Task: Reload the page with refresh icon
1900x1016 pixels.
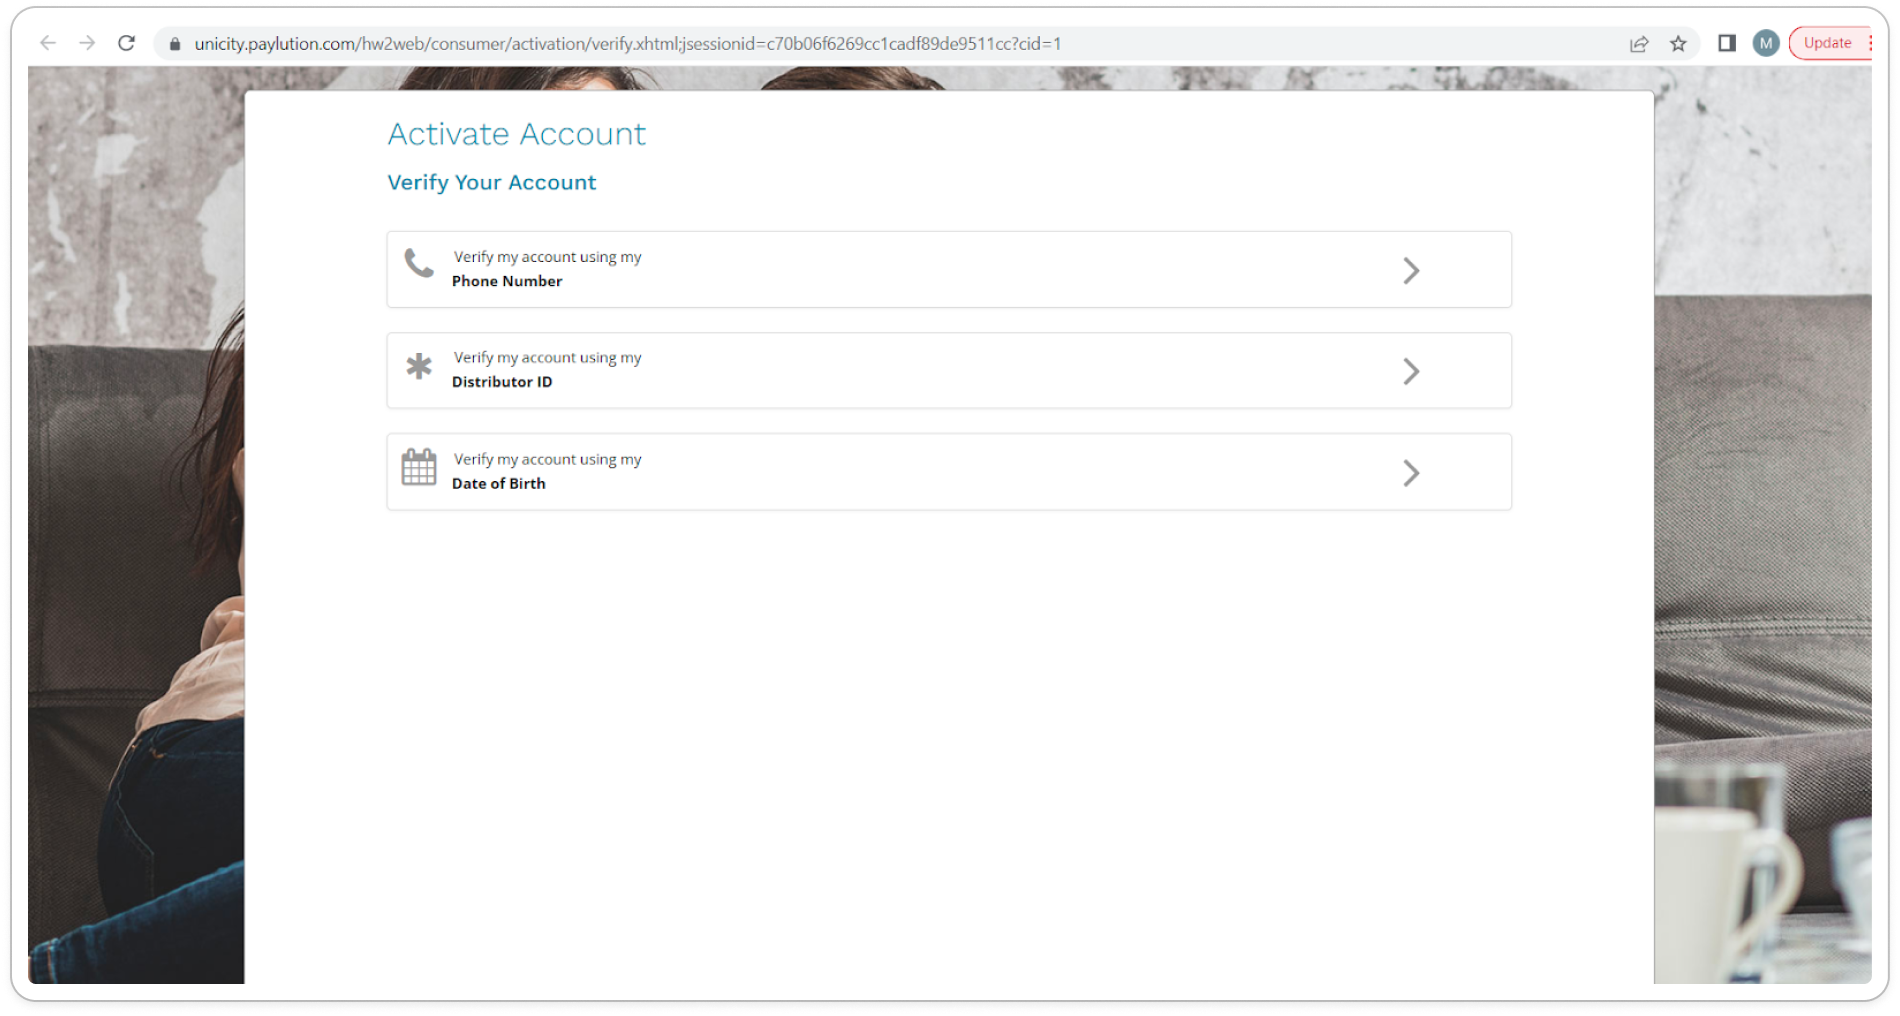Action: pyautogui.click(x=126, y=43)
